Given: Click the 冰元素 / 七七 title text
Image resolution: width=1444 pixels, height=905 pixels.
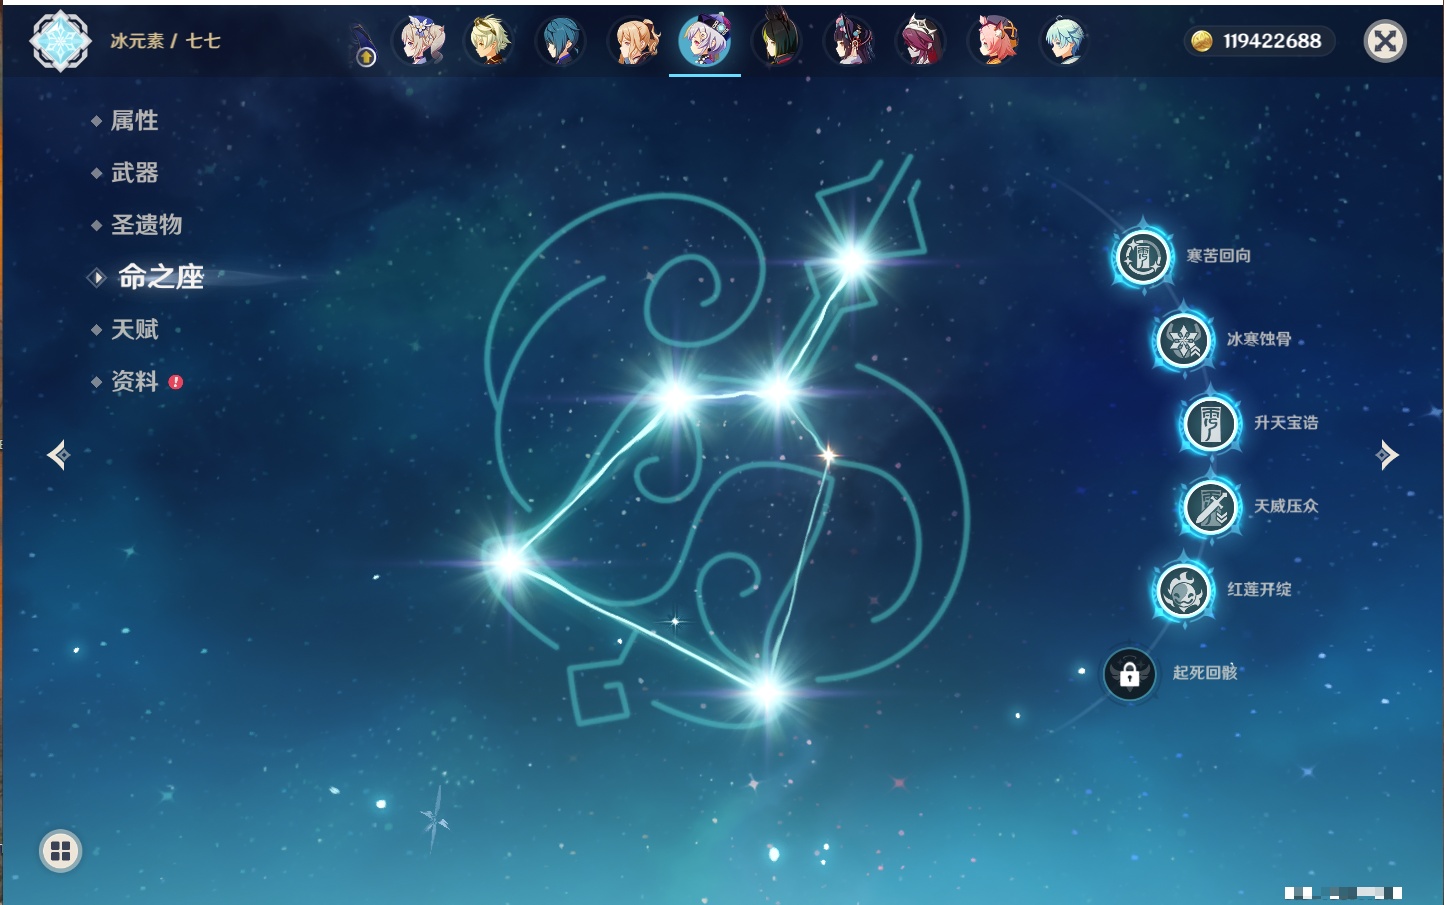Looking at the screenshot, I should pos(165,41).
